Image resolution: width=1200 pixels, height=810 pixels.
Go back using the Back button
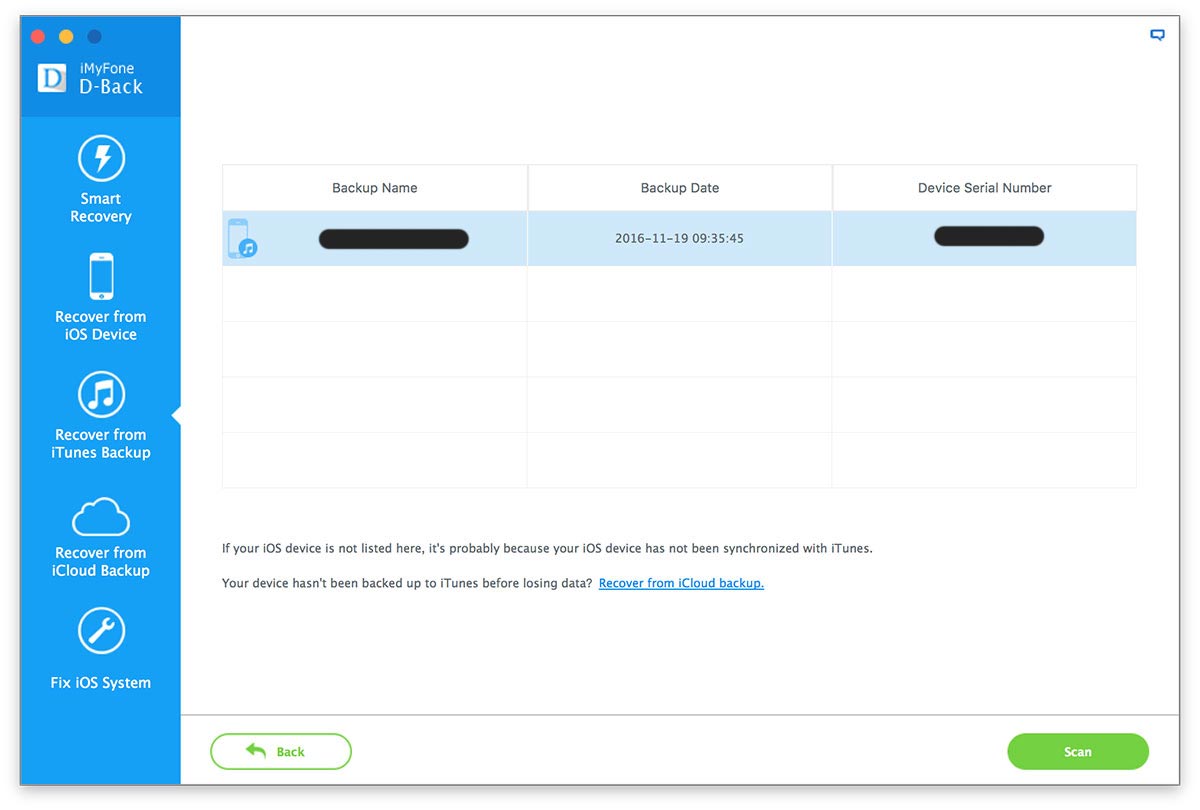tap(281, 751)
